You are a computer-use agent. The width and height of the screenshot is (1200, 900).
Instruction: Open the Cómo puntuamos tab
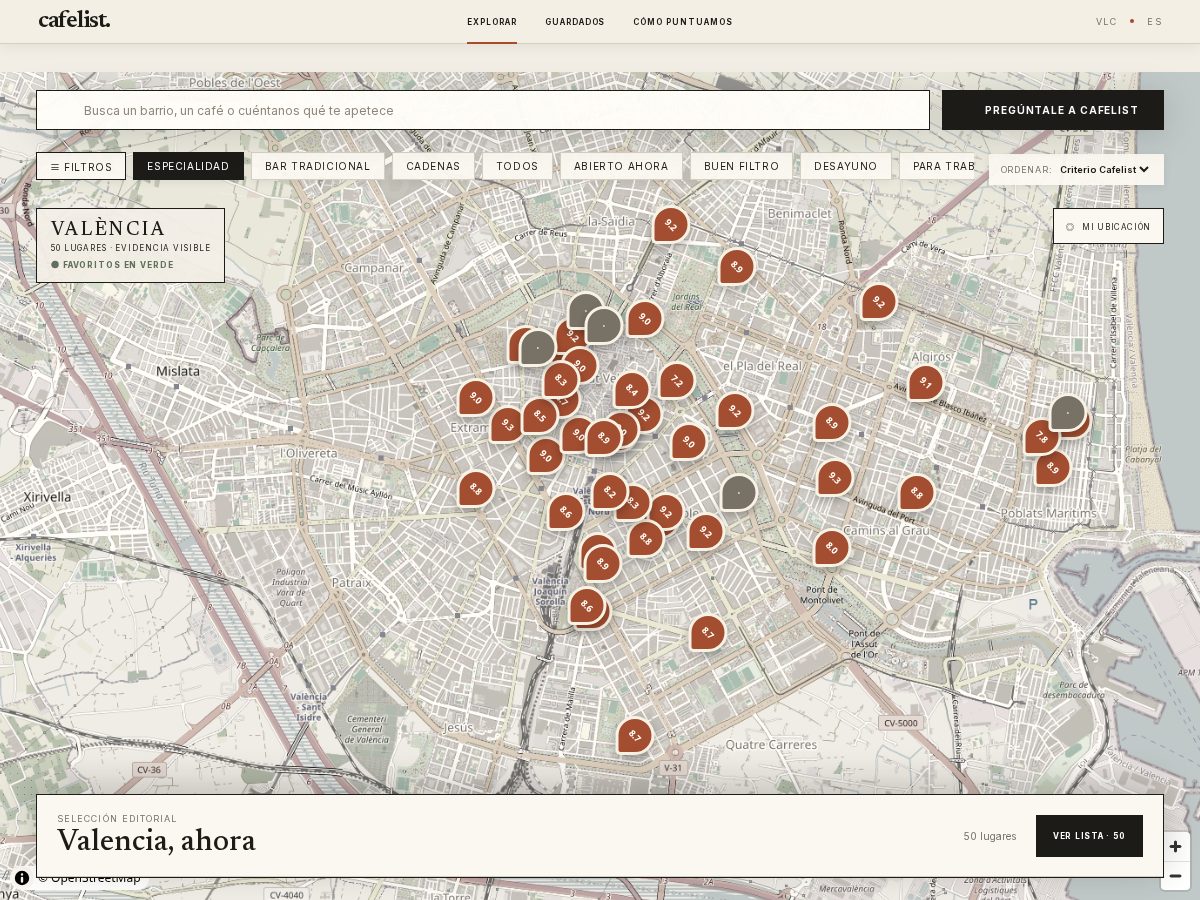pos(683,22)
